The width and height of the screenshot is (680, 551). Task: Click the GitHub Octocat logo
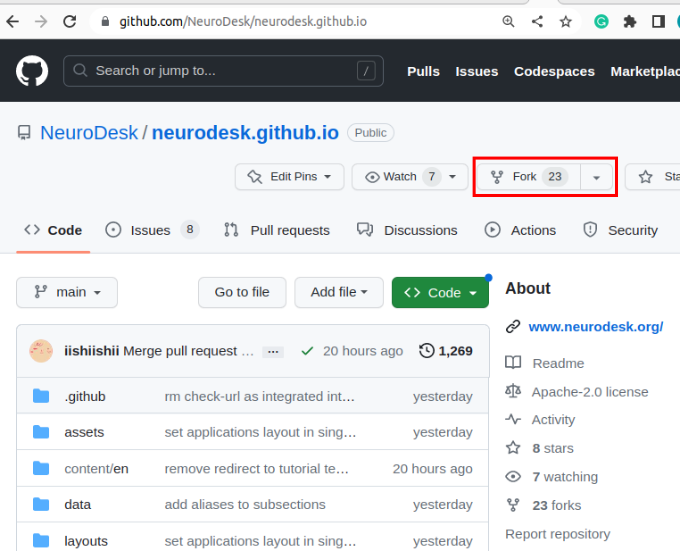click(32, 71)
